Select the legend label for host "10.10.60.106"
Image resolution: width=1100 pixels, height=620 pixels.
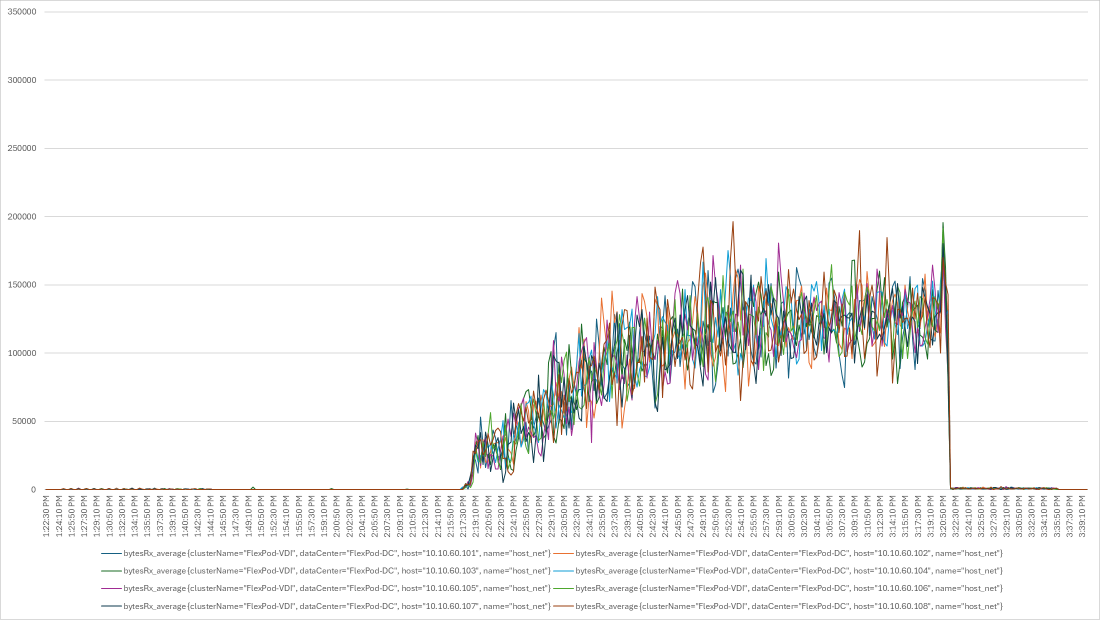[x=789, y=588]
